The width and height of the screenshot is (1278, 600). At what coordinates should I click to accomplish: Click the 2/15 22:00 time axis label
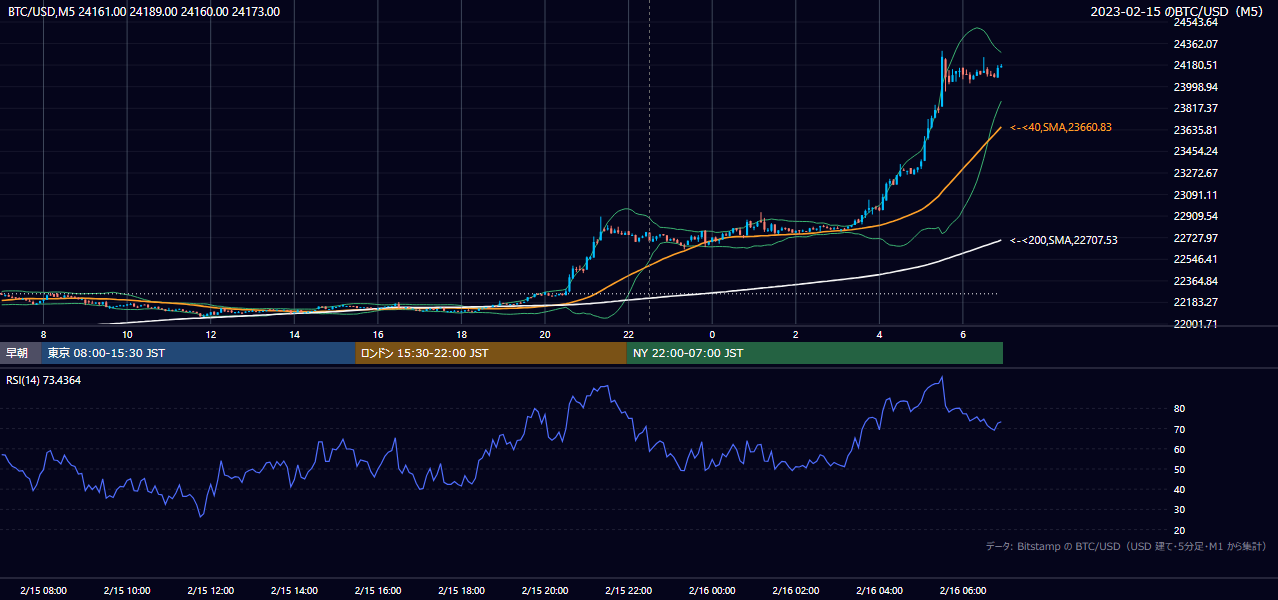click(x=628, y=591)
